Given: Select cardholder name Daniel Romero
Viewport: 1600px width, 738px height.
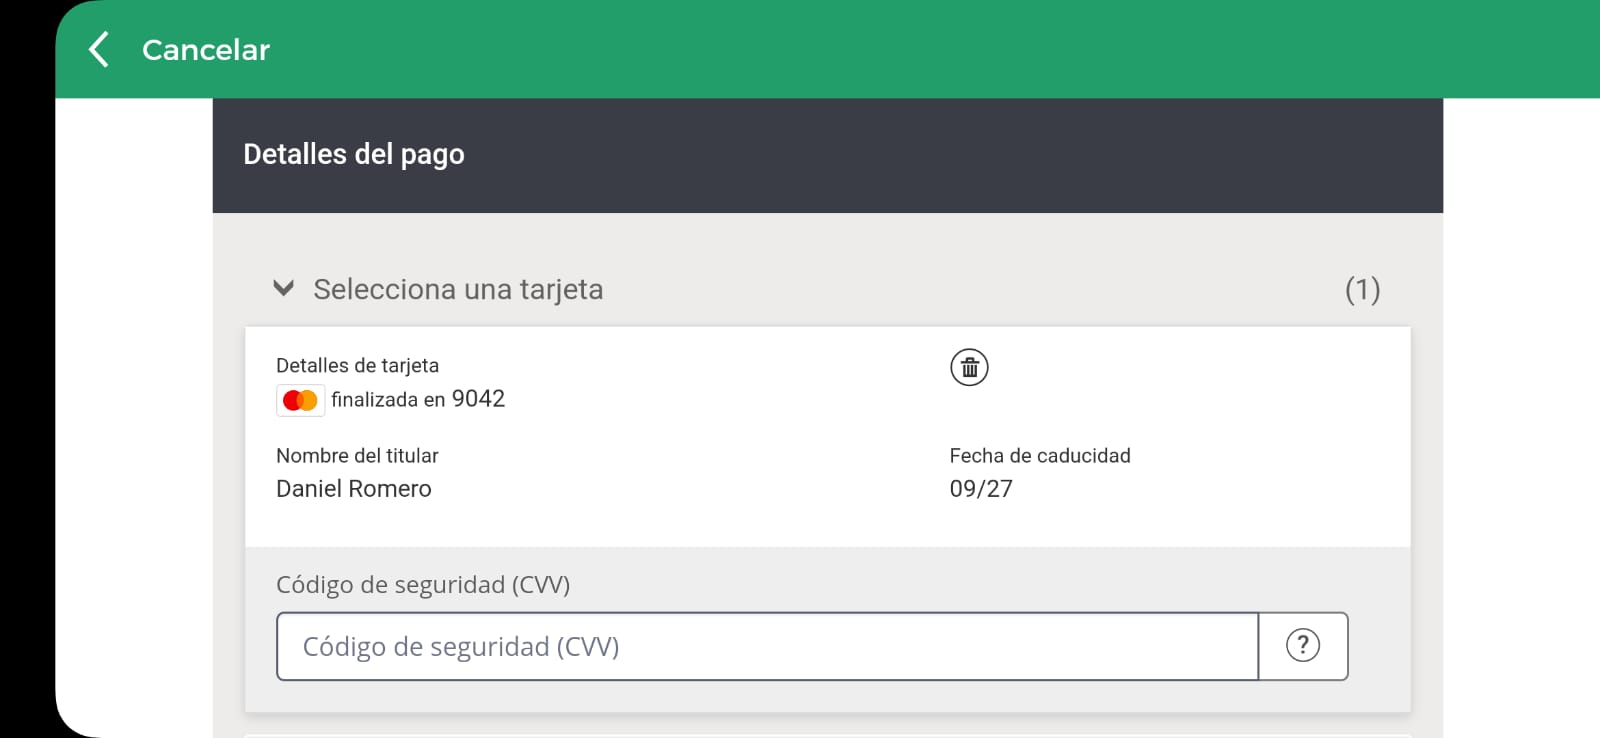Looking at the screenshot, I should (354, 489).
